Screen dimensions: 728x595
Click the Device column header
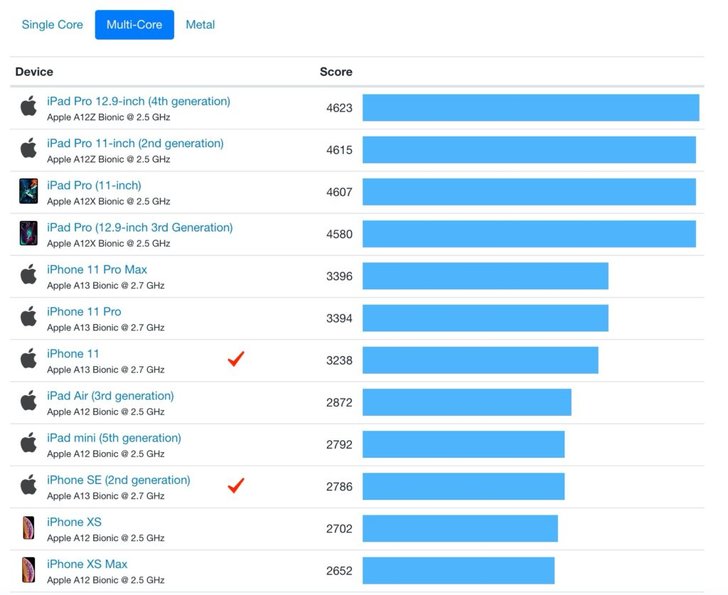point(34,72)
